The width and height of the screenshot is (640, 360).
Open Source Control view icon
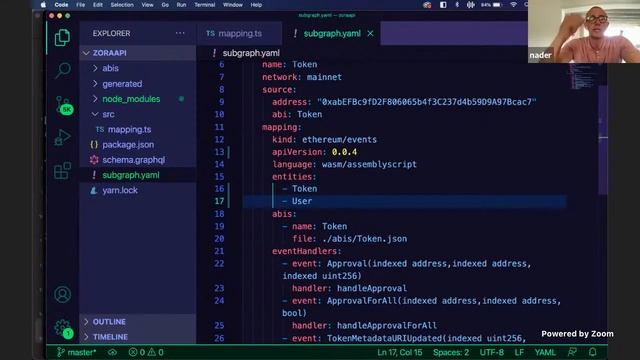pos(63,104)
